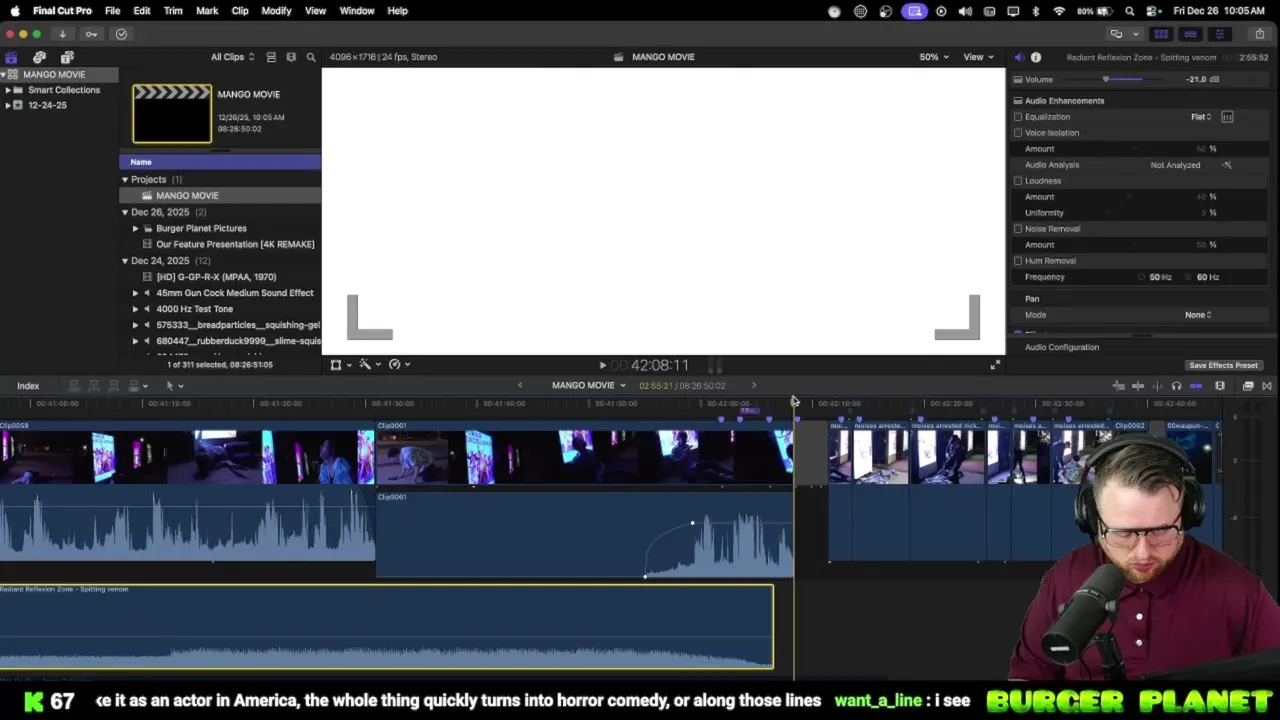Viewport: 1280px width, 720px height.
Task: Expand the 12-24-25 event
Action: [8, 105]
